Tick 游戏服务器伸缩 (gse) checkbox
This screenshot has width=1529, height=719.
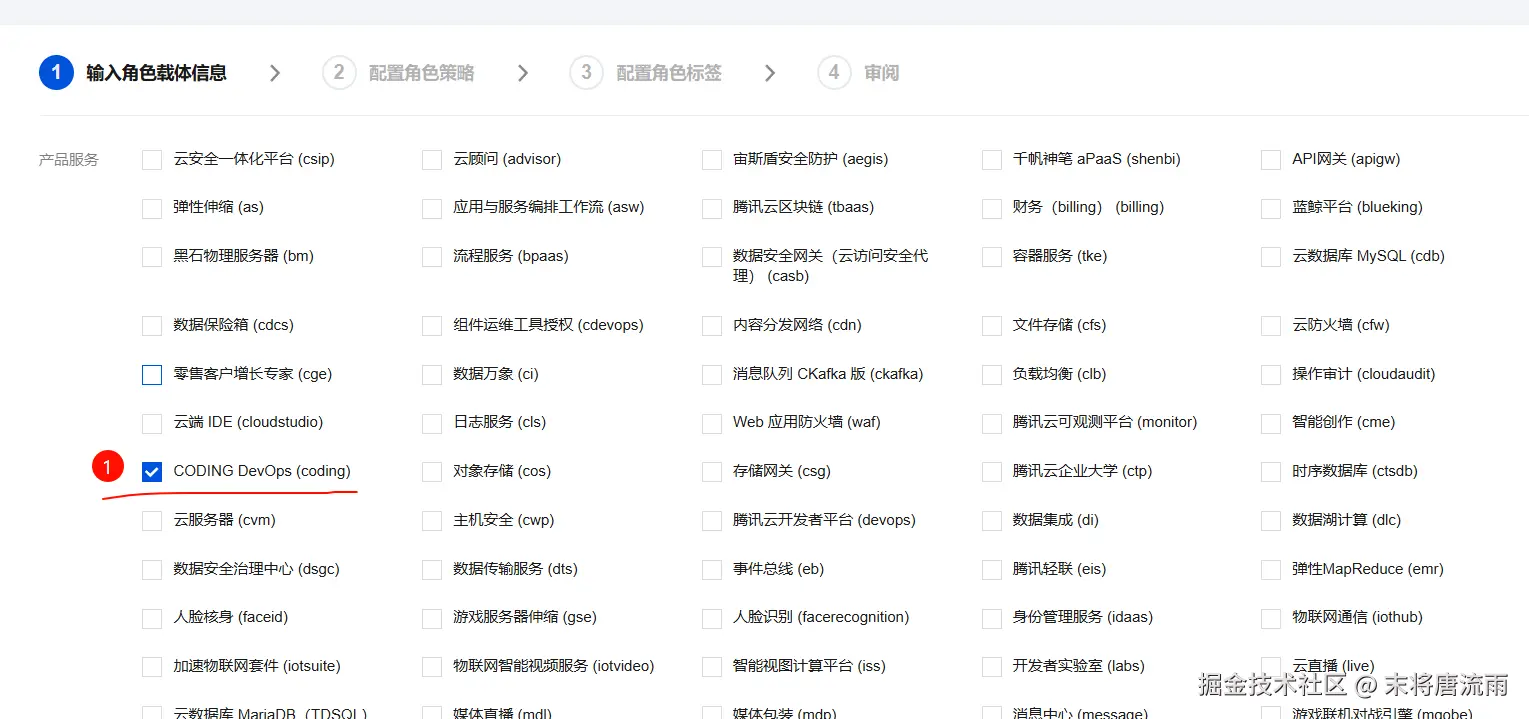click(432, 618)
